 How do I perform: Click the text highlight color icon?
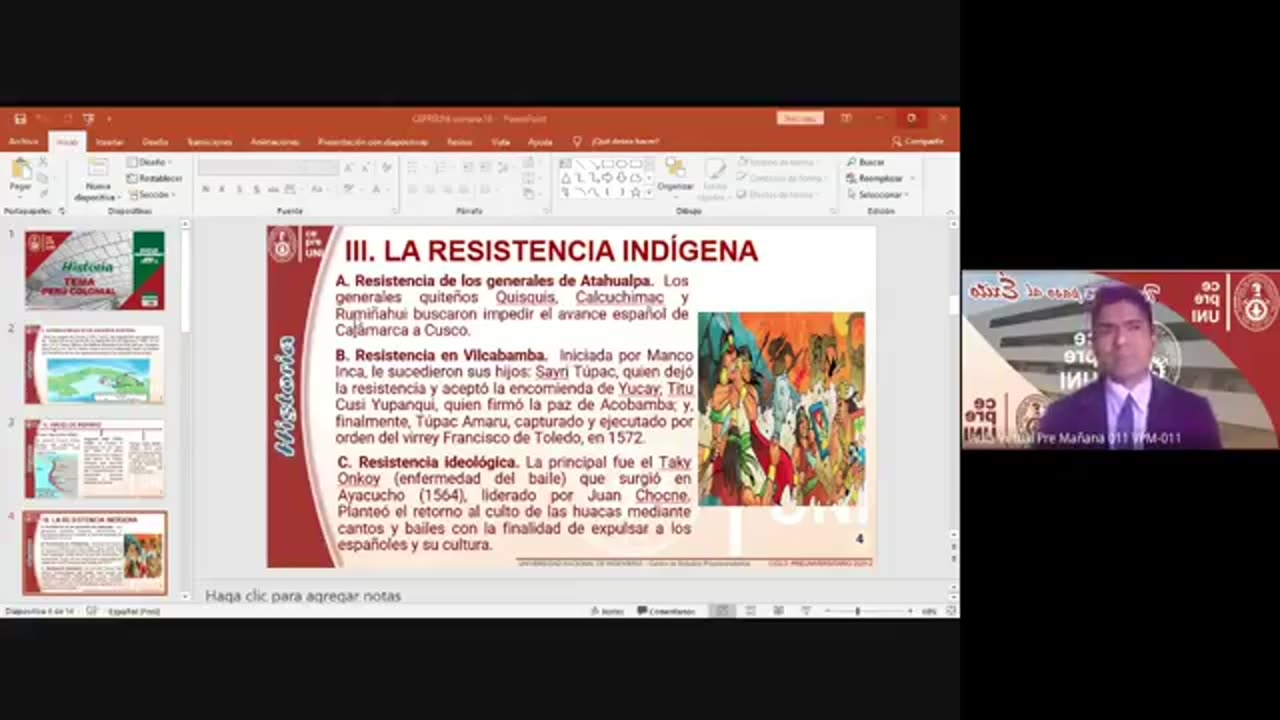(x=351, y=189)
